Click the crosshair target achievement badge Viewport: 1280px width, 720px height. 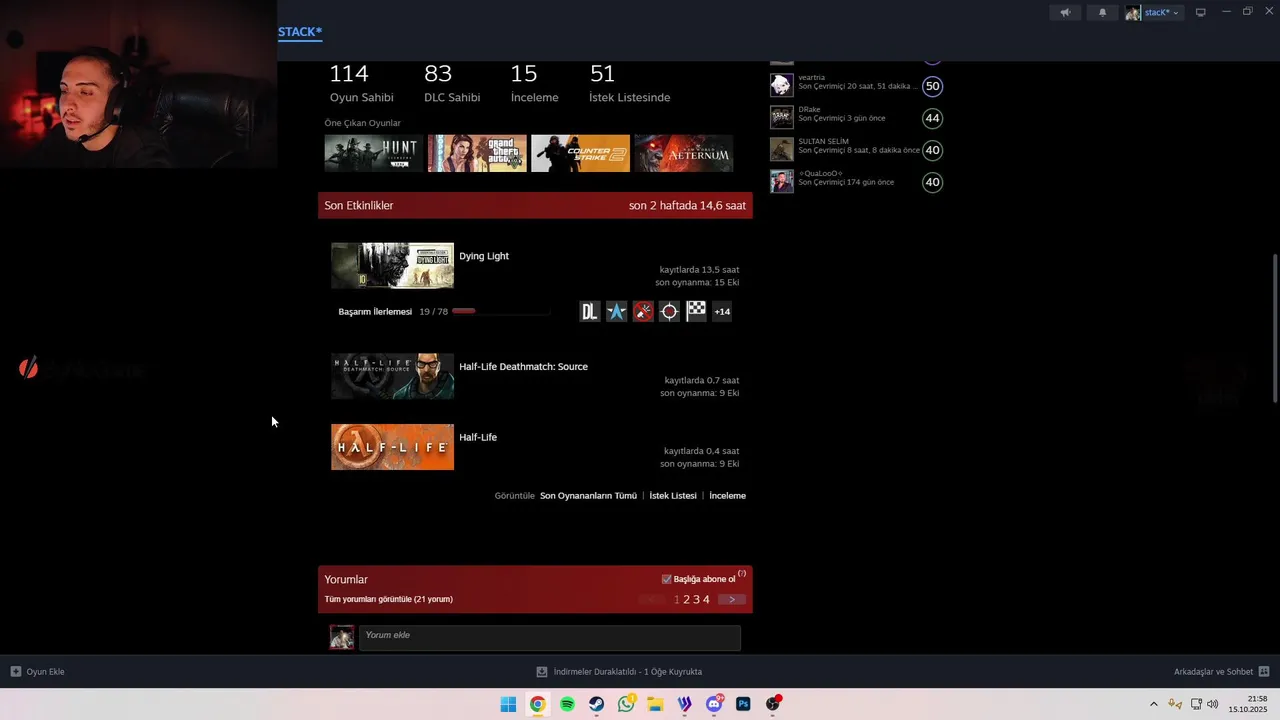click(x=669, y=312)
